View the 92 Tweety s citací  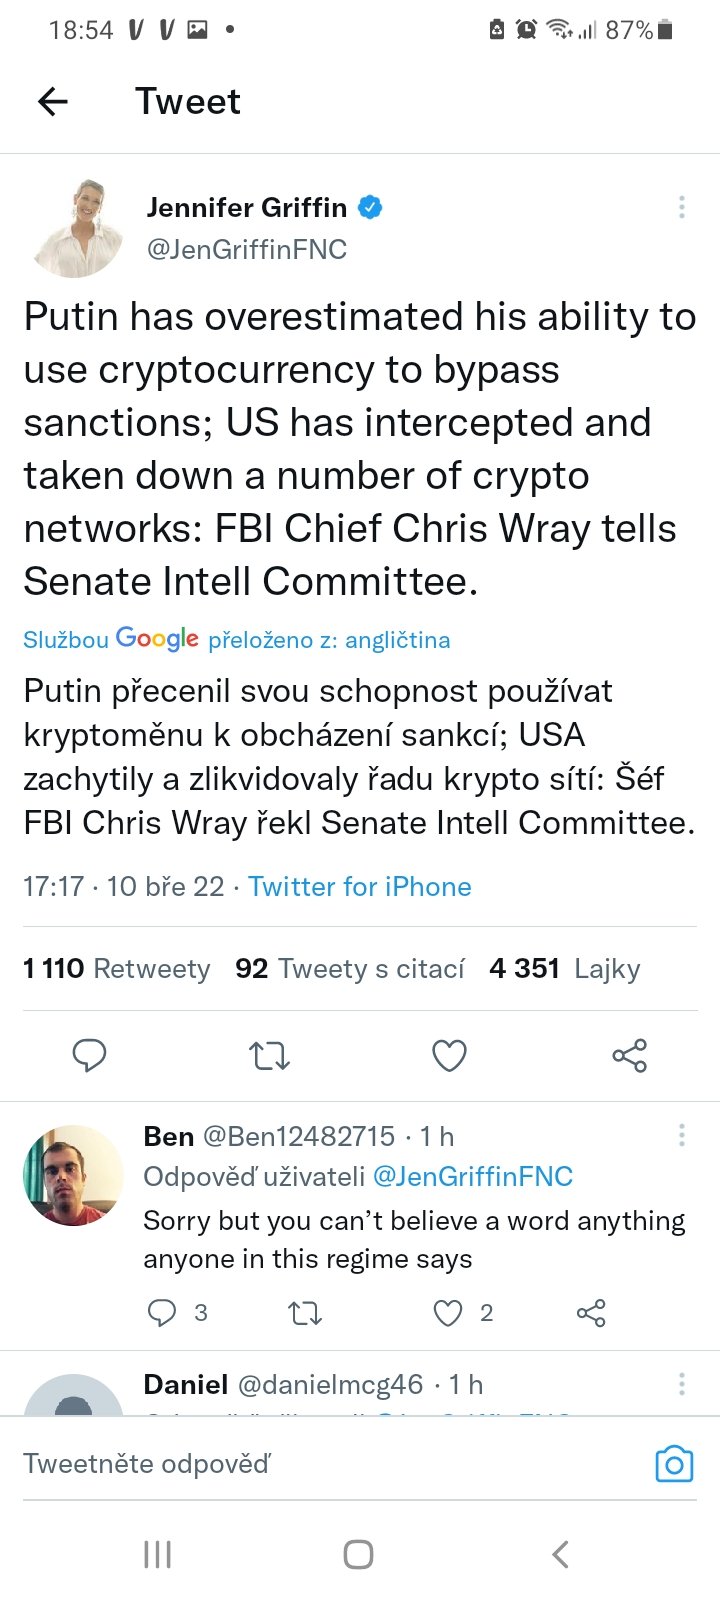[x=350, y=968]
